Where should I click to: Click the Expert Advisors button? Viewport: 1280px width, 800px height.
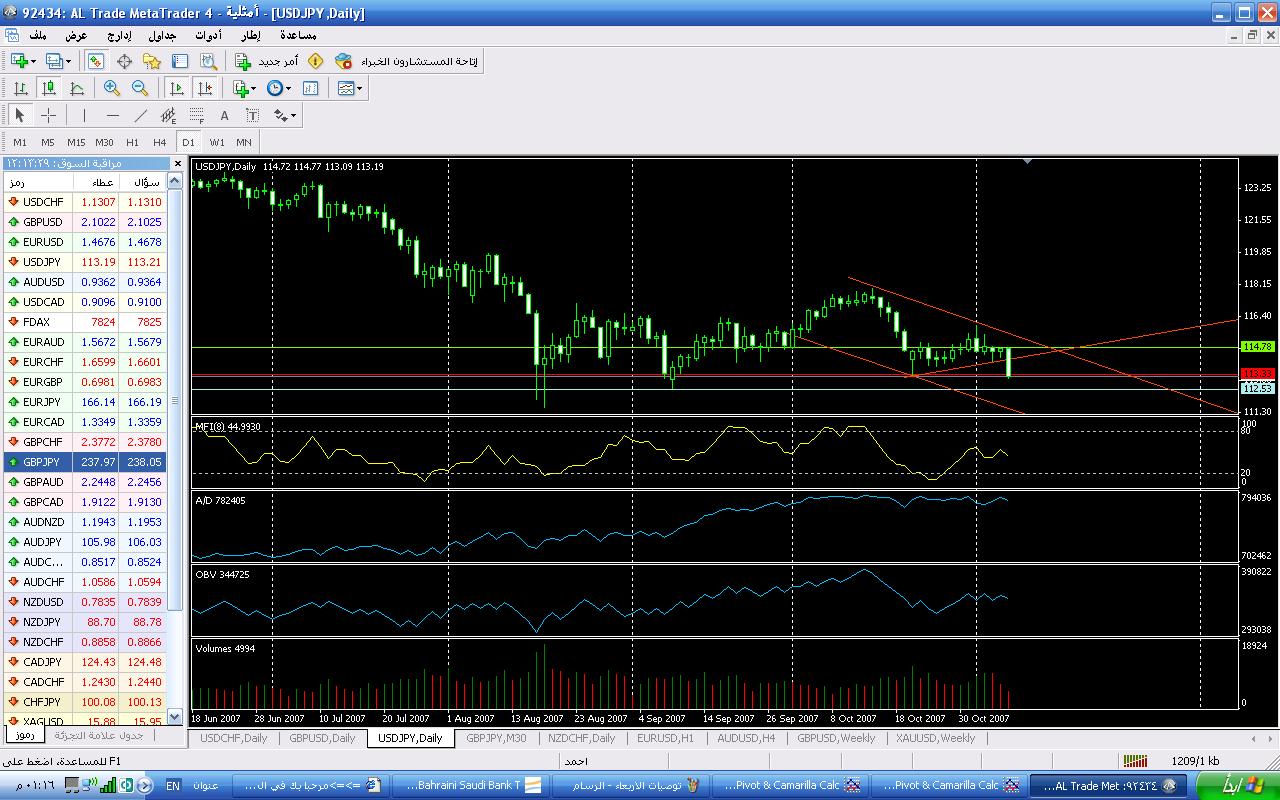coord(408,61)
